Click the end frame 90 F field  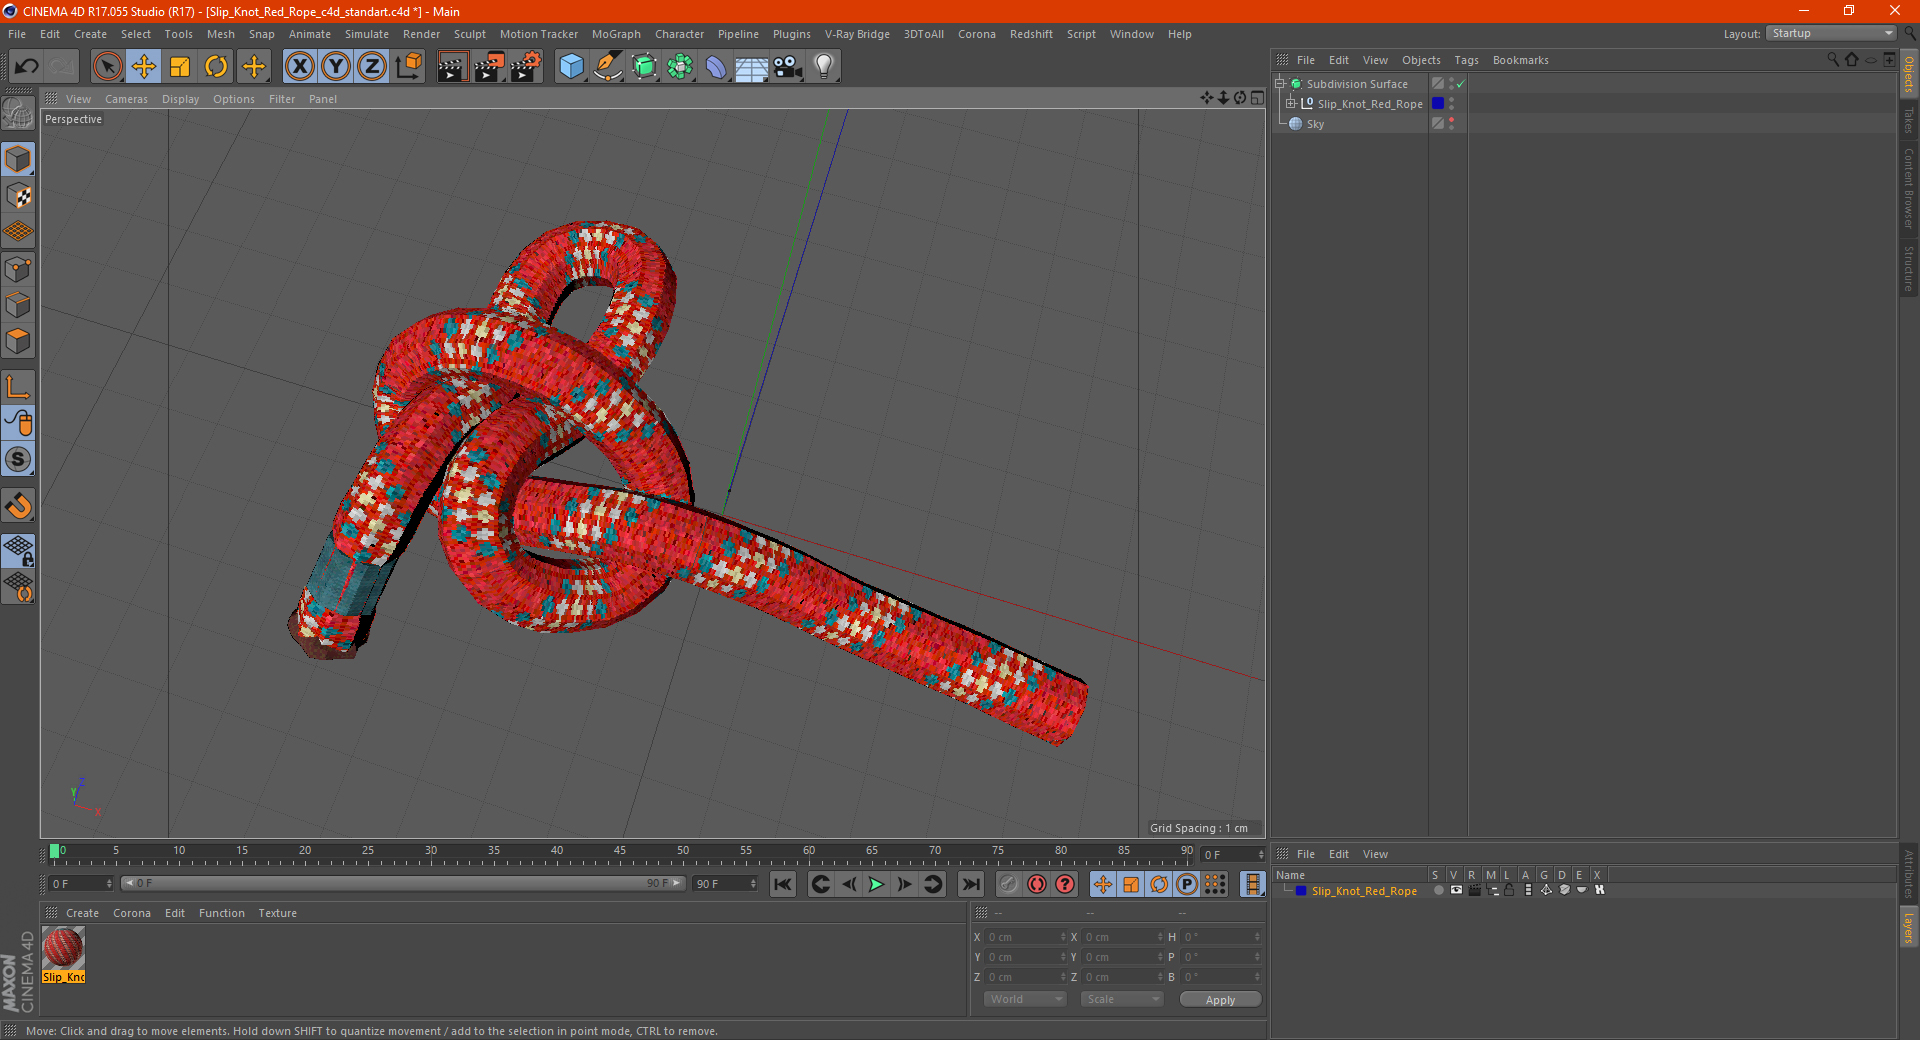[723, 884]
